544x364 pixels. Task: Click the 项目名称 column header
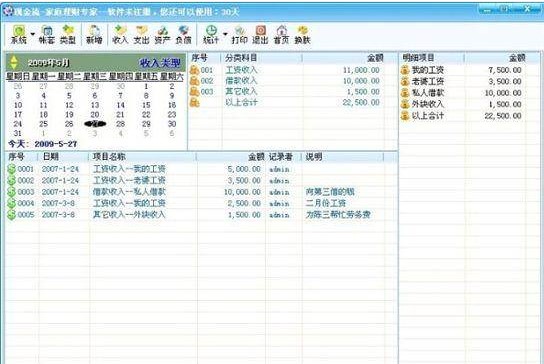click(109, 157)
